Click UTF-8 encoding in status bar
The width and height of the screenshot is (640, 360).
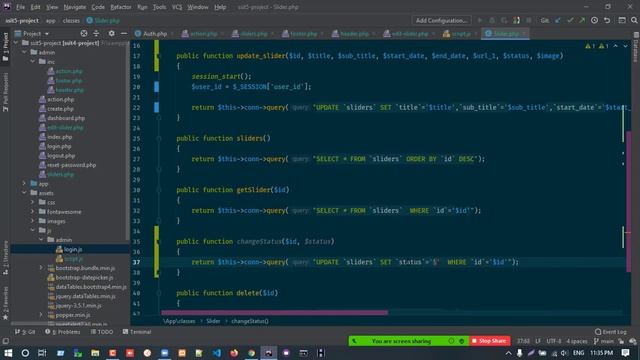tap(554, 341)
